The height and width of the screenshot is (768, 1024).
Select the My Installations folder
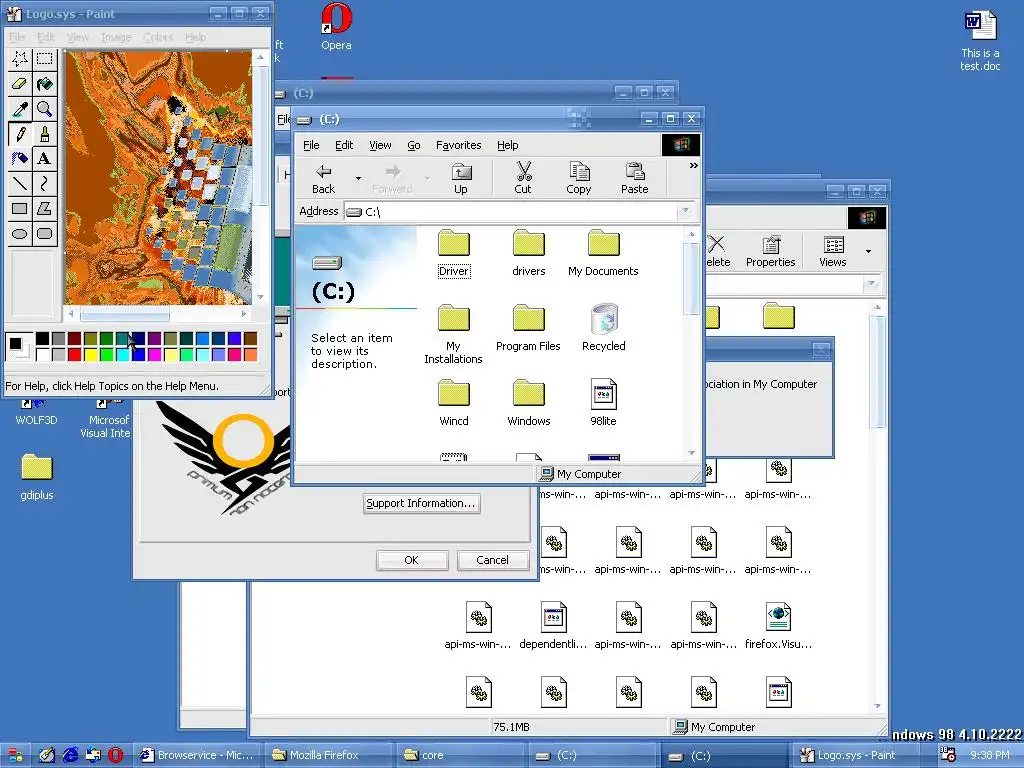tap(453, 334)
